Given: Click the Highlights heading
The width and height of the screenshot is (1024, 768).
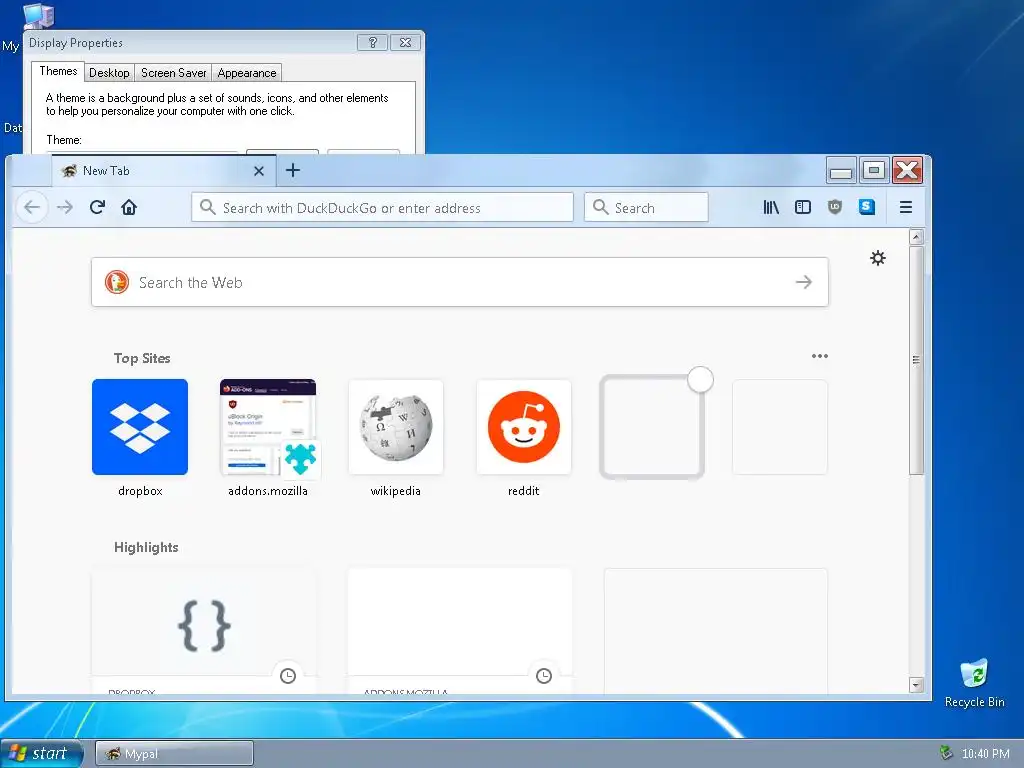Looking at the screenshot, I should 146,547.
